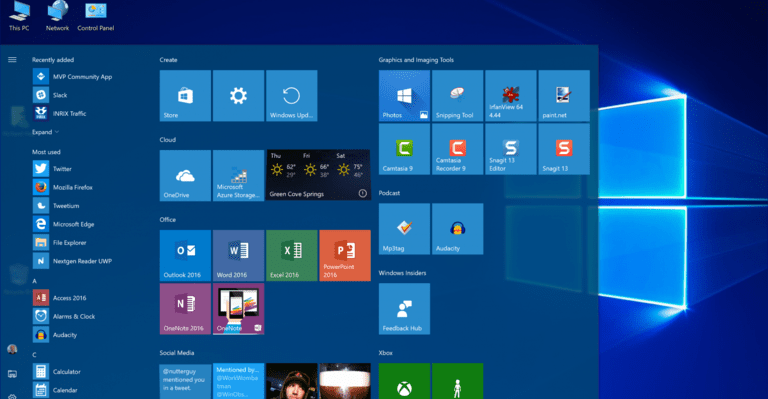Select the letter A app list header
The width and height of the screenshot is (768, 399).
[x=34, y=281]
